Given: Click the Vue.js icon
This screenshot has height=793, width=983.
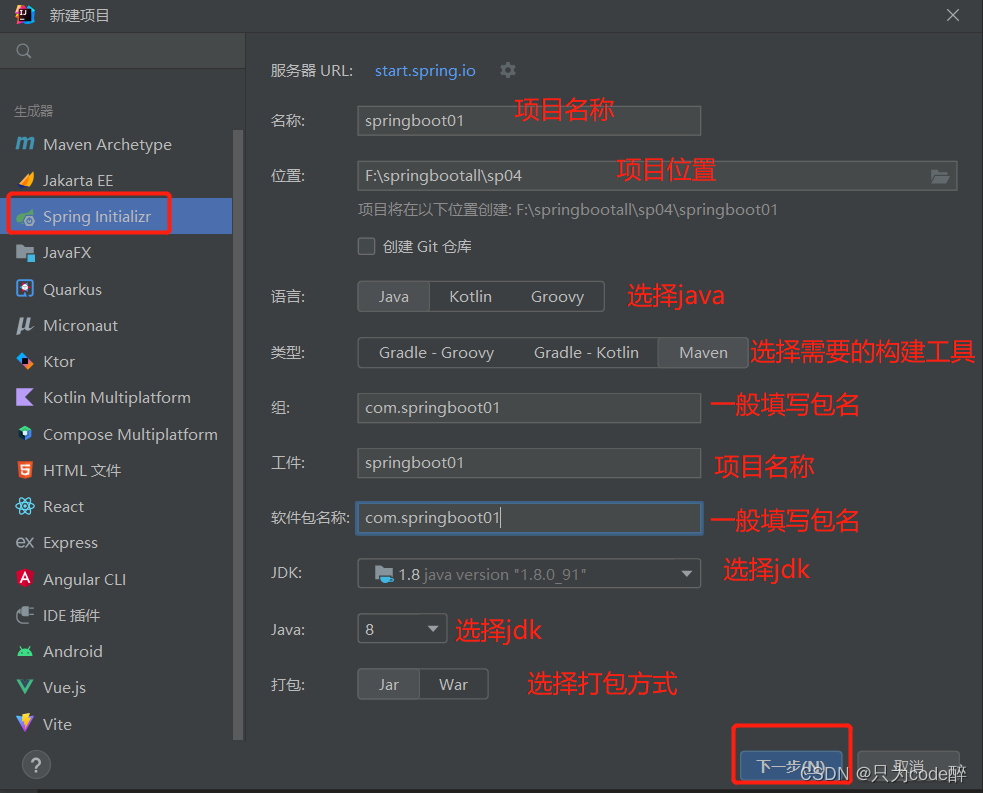Looking at the screenshot, I should pos(25,686).
